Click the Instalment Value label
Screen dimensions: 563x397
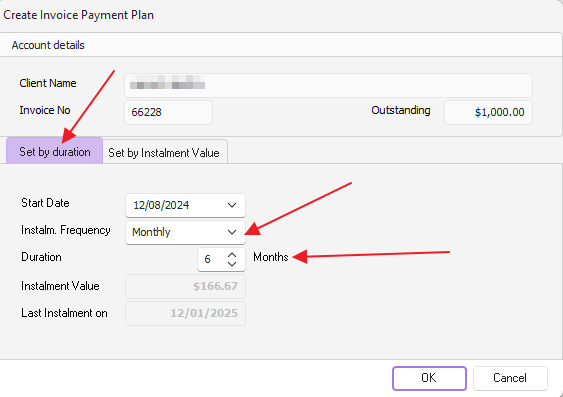[60, 286]
